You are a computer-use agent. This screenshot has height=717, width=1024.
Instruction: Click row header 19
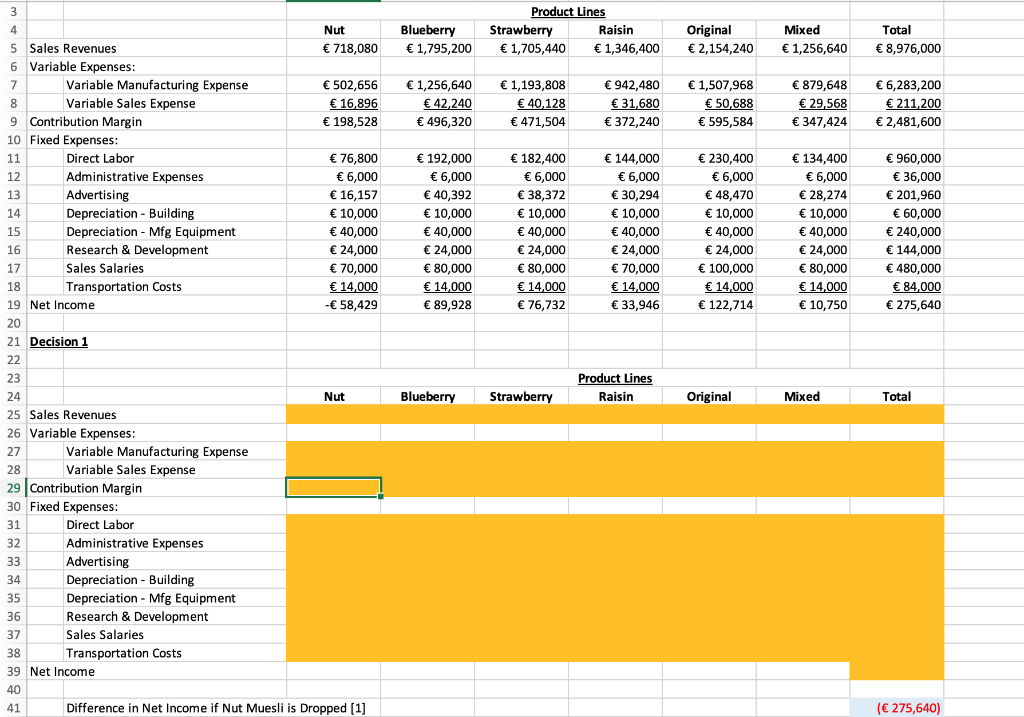coord(13,304)
